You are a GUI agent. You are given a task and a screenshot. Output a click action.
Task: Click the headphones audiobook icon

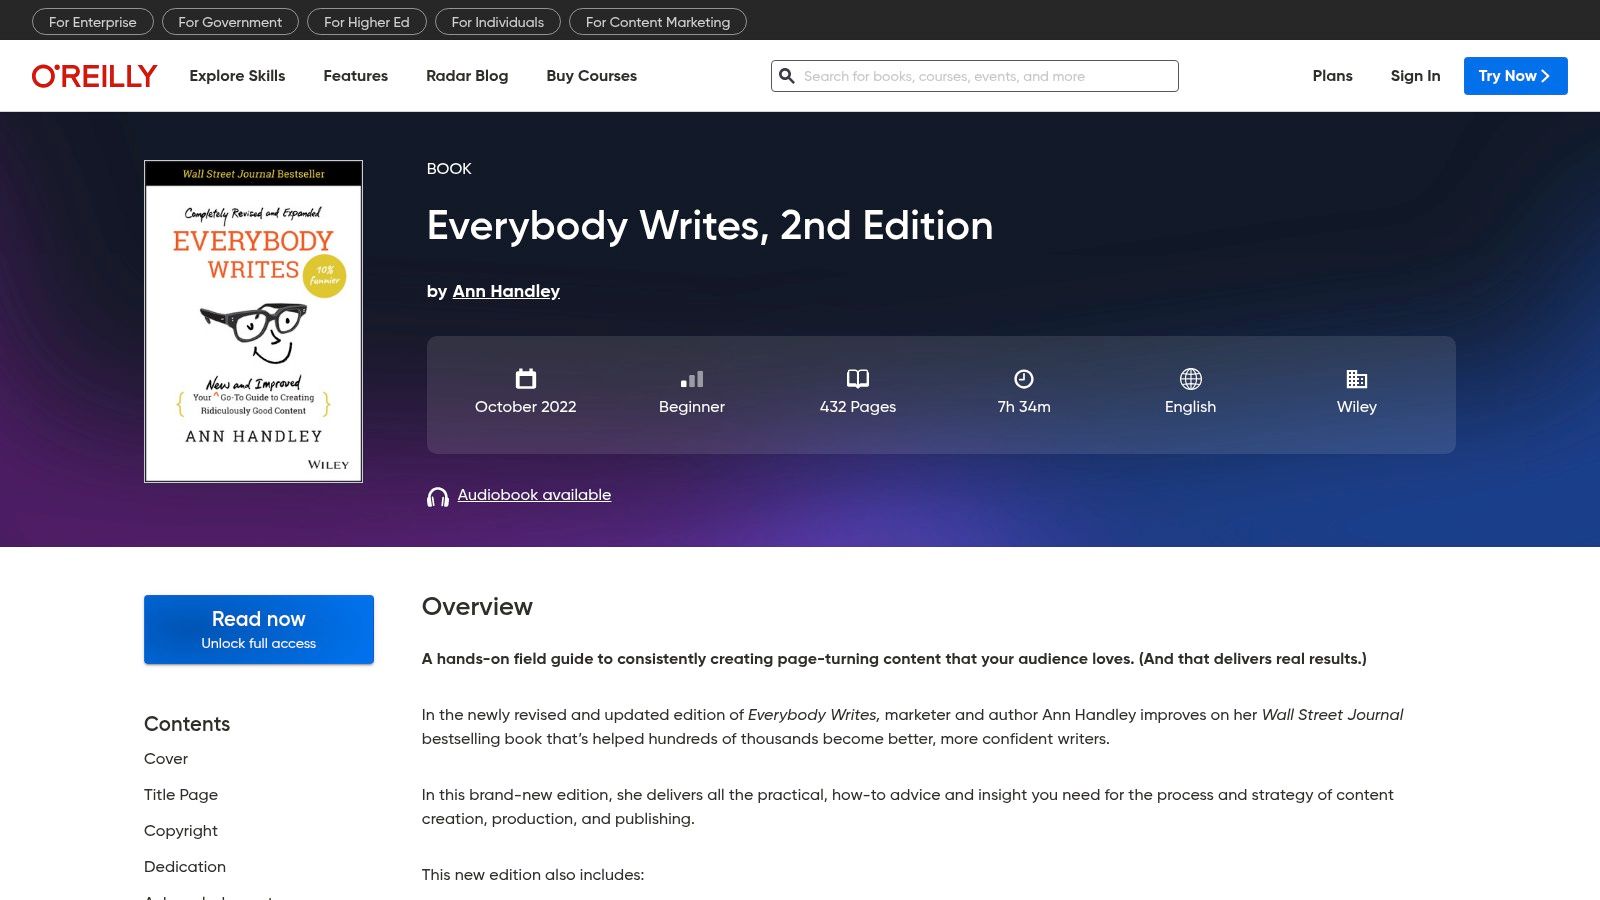pyautogui.click(x=438, y=497)
